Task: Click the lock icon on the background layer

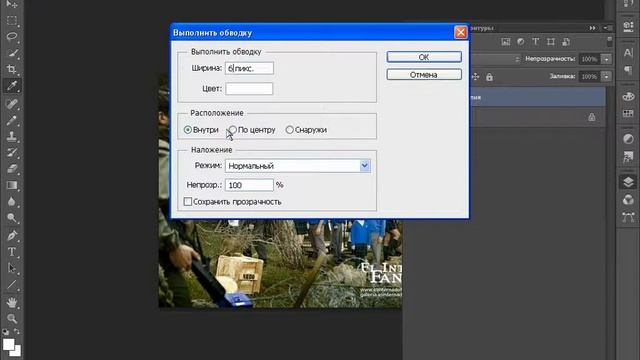Action: click(x=592, y=118)
